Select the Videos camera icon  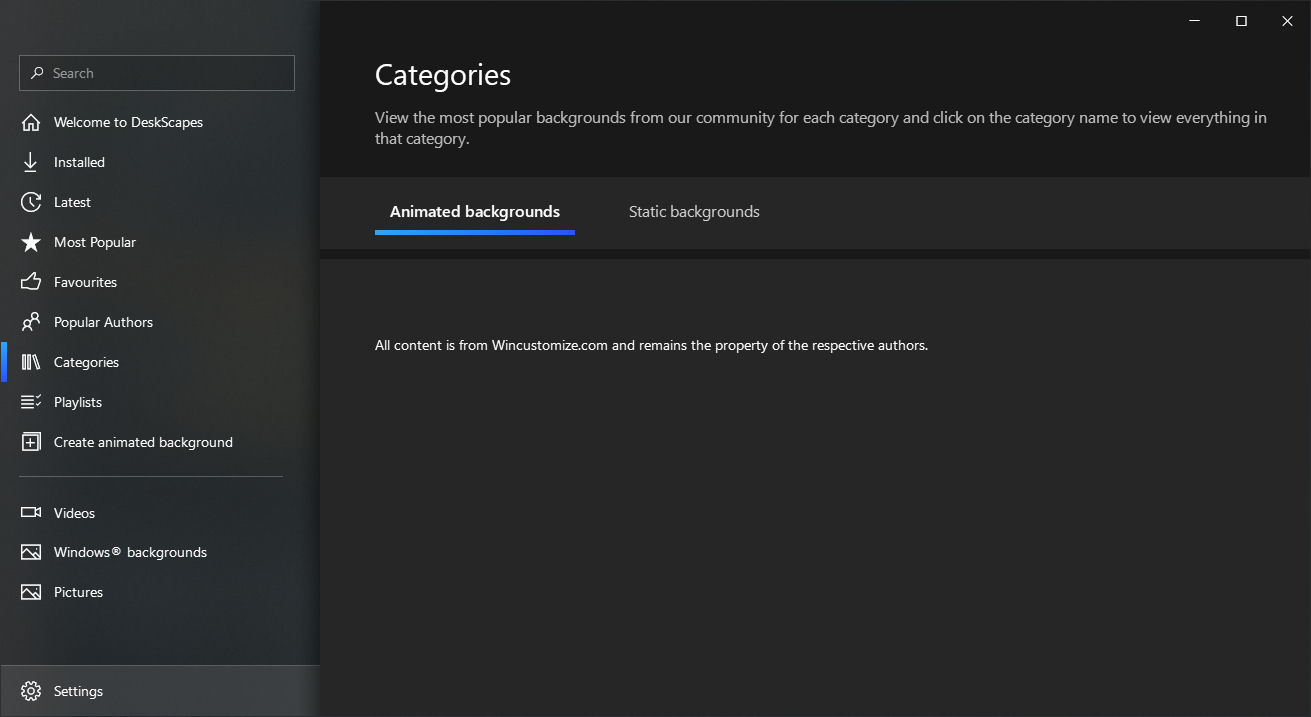coord(31,512)
